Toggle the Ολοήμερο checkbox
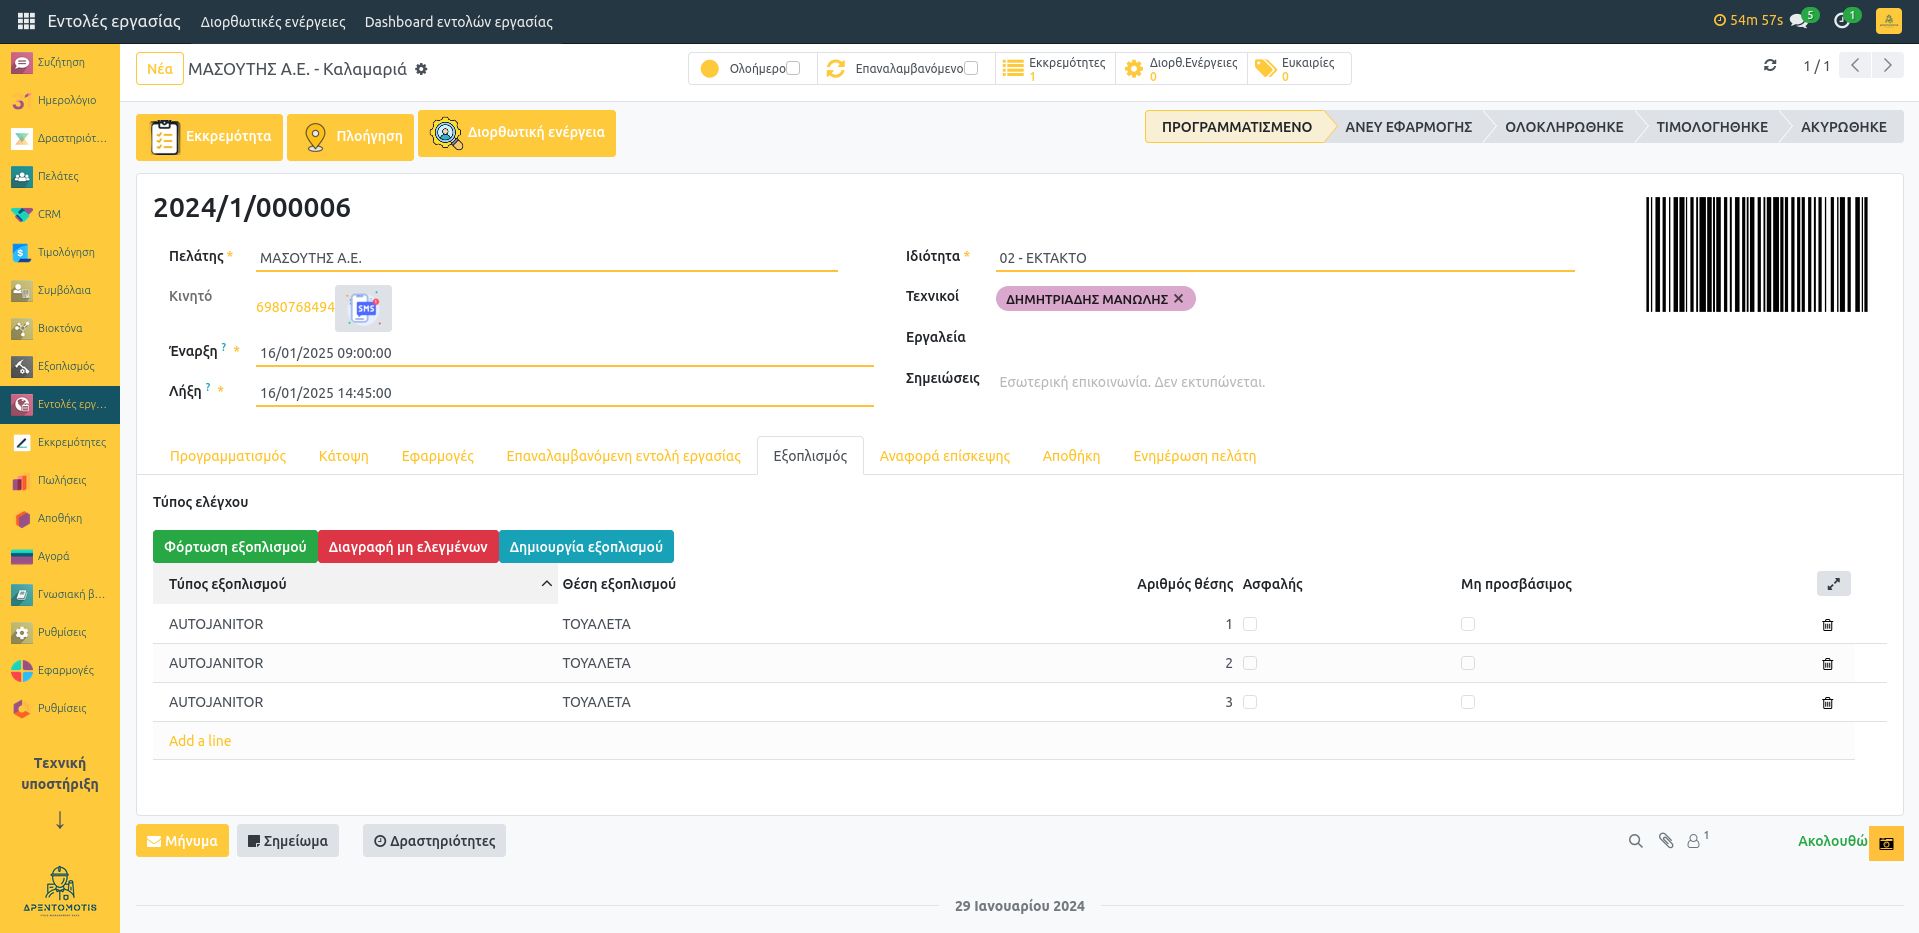Viewport: 1919px width, 933px height. (793, 68)
